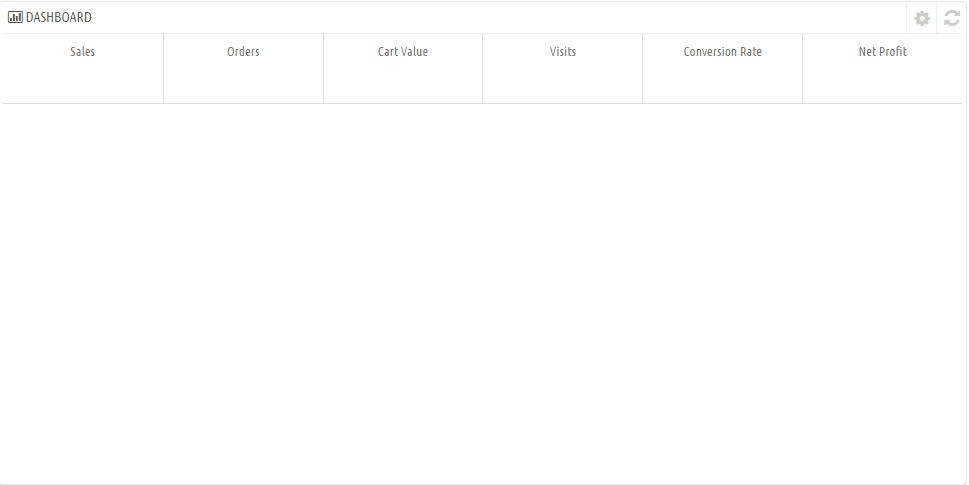Viewport: 969px width, 485px height.
Task: Select the Net Profit tab
Action: point(882,69)
